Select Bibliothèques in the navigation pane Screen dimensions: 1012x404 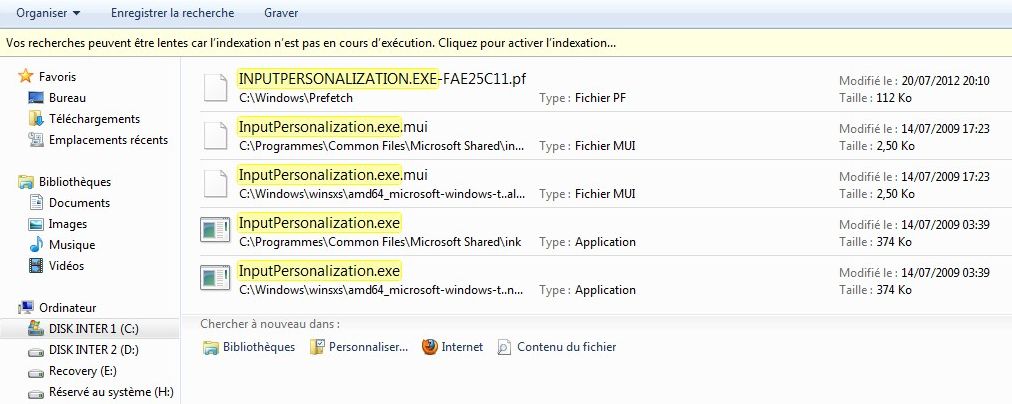click(x=75, y=182)
